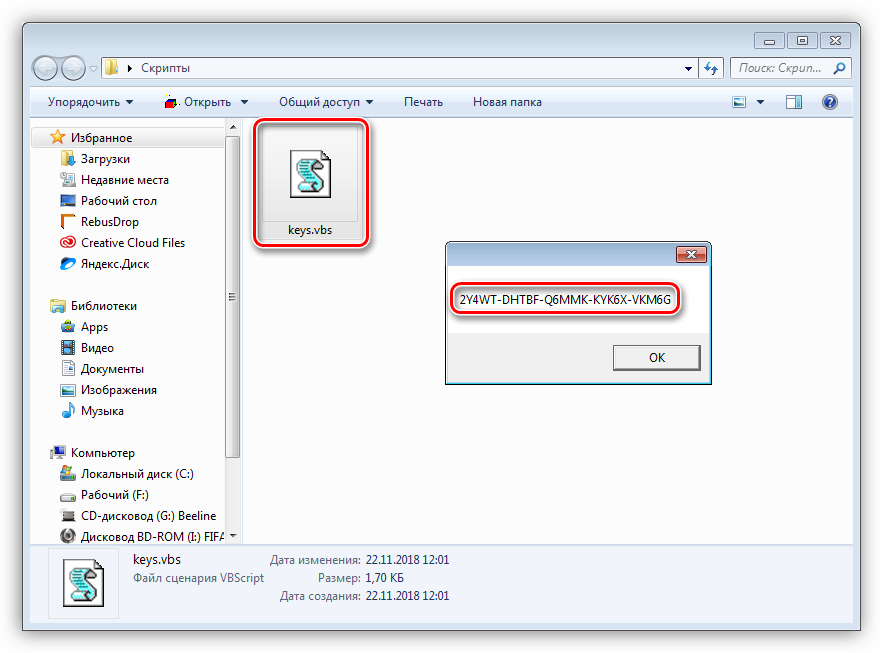Image resolution: width=883 pixels, height=653 pixels.
Task: Open CD-дисковод (G:) Beeline drive
Action: (x=148, y=516)
